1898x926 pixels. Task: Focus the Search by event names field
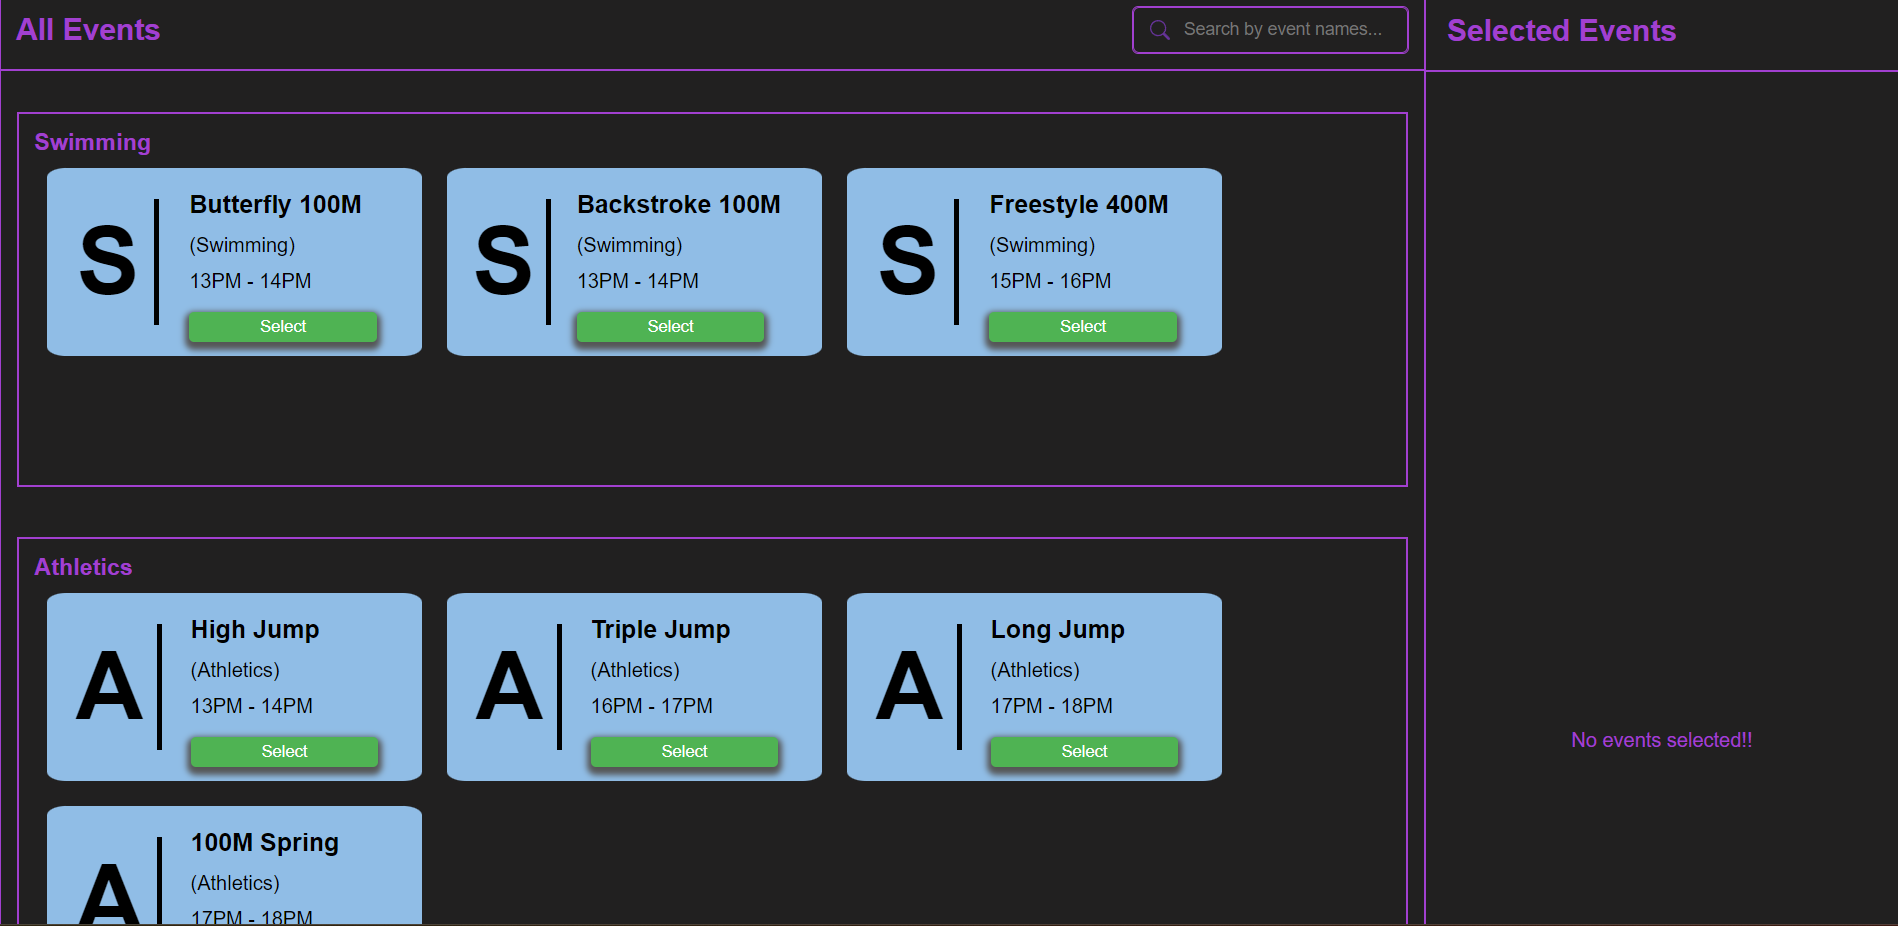pos(1270,30)
